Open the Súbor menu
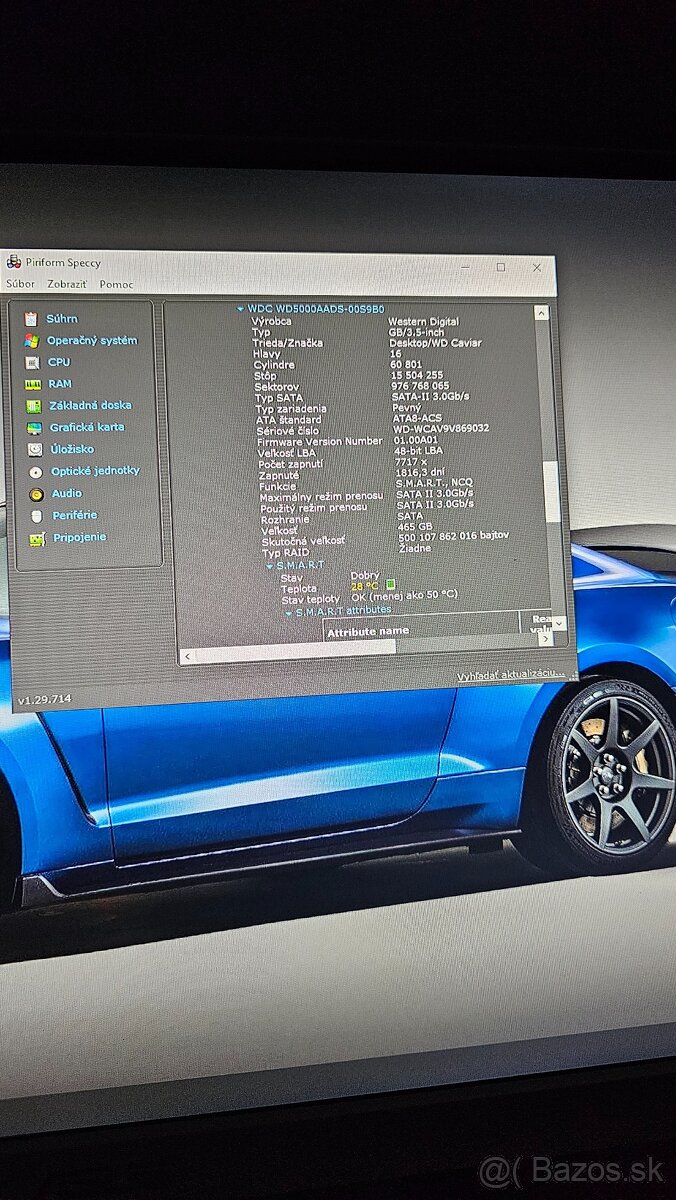Screen dimensions: 676x1200 20,284
